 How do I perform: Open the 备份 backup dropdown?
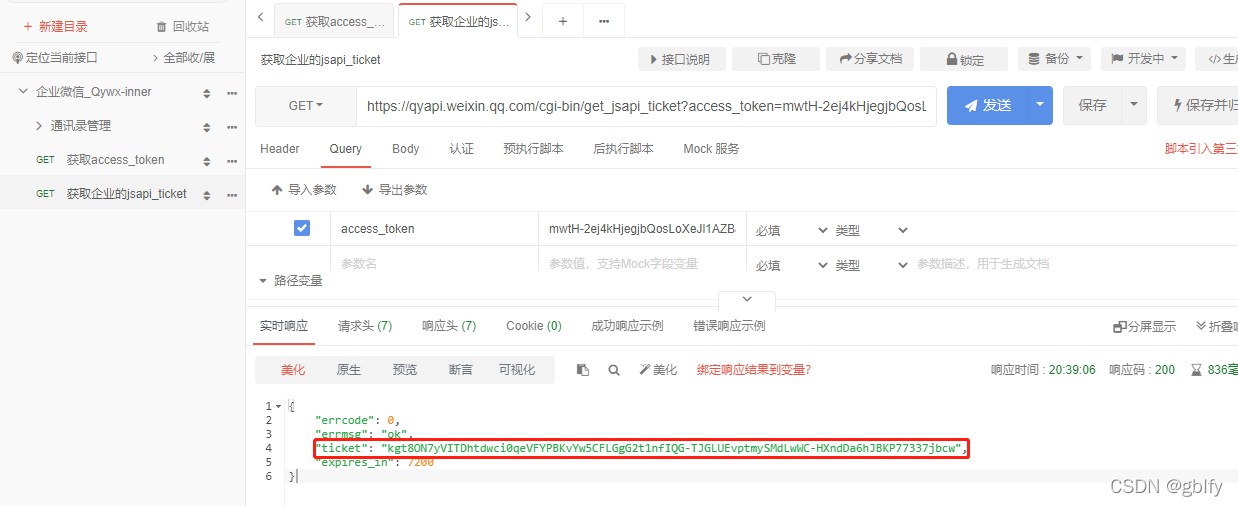click(1055, 59)
